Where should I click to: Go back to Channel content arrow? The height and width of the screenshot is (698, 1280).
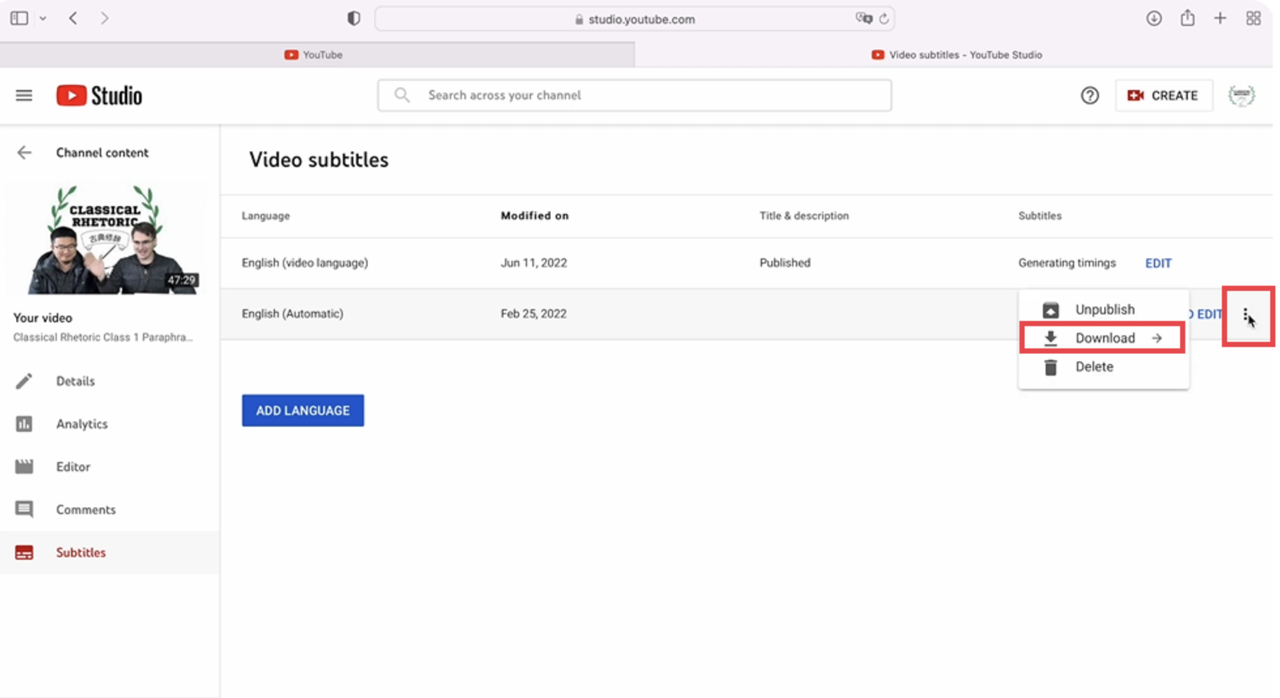(x=24, y=153)
